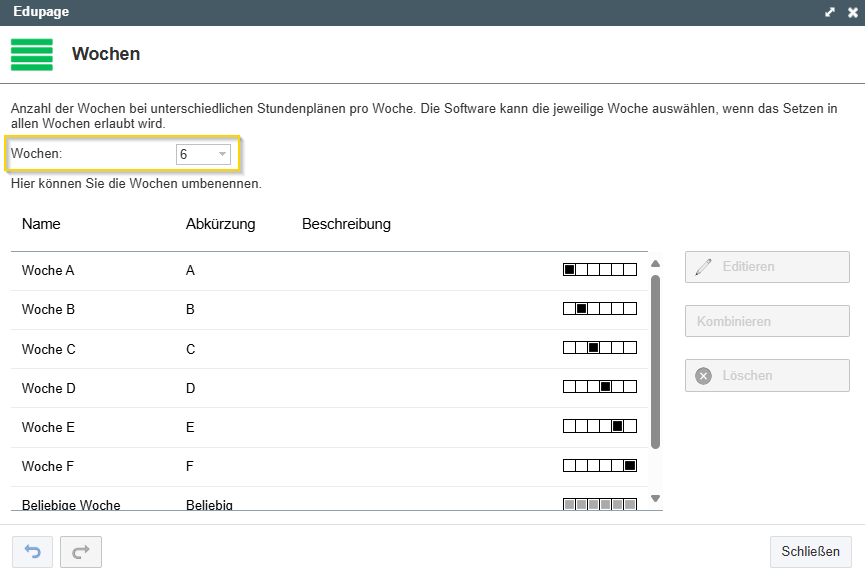Select the Woche C row
865x578 pixels.
(329, 349)
